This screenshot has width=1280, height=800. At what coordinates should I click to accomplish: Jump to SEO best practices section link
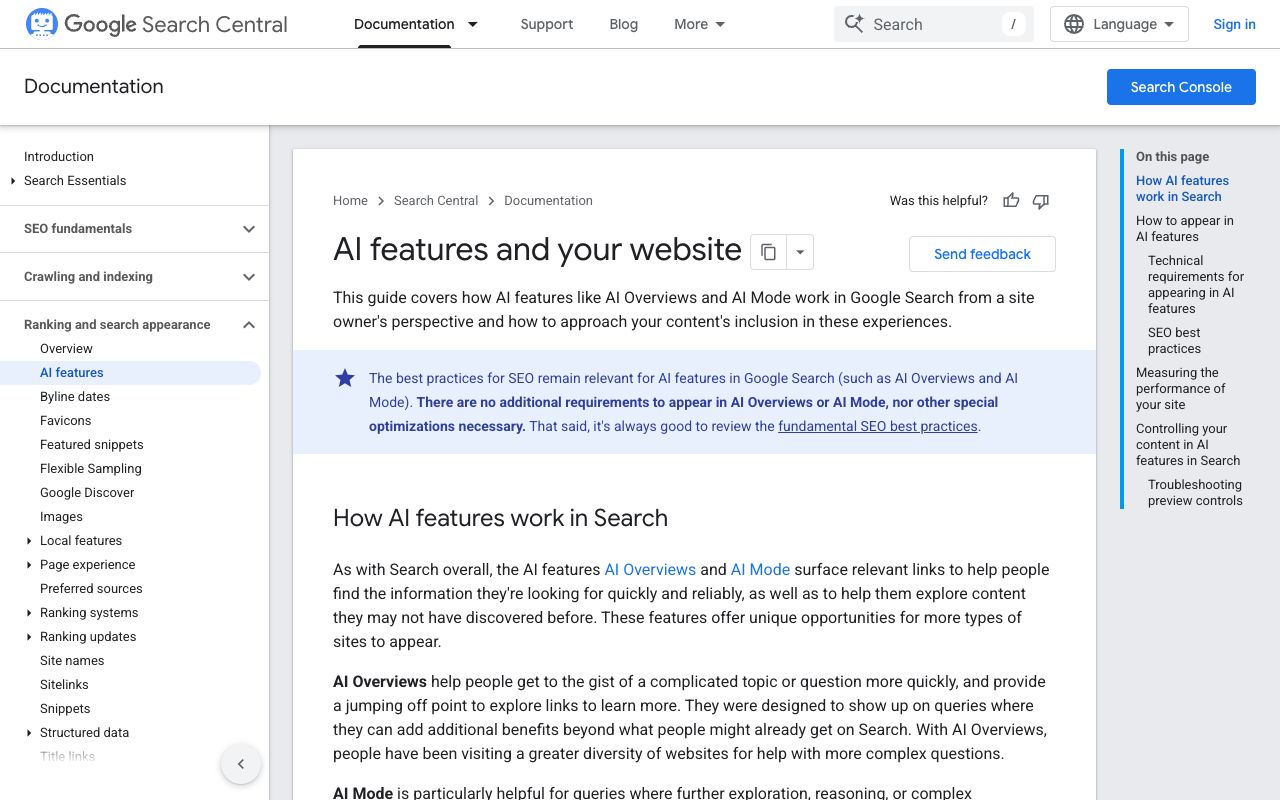[x=1174, y=341]
